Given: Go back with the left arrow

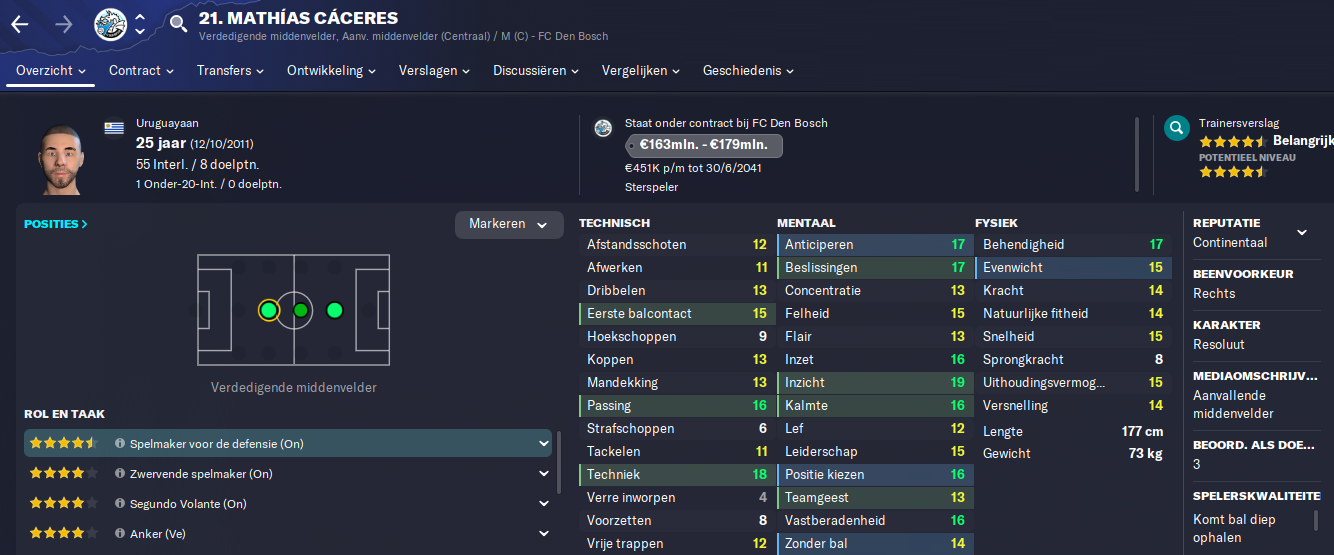Looking at the screenshot, I should (20, 24).
